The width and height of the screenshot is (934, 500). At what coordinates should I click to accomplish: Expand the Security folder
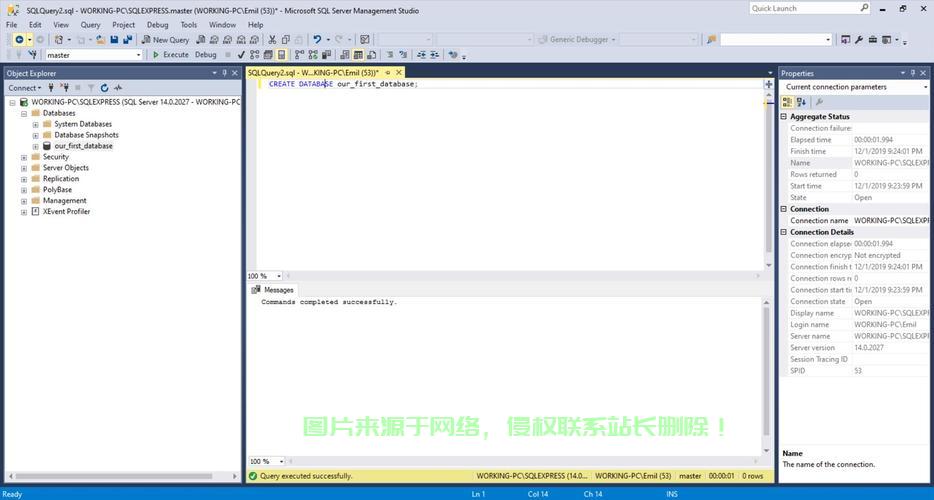click(24, 157)
